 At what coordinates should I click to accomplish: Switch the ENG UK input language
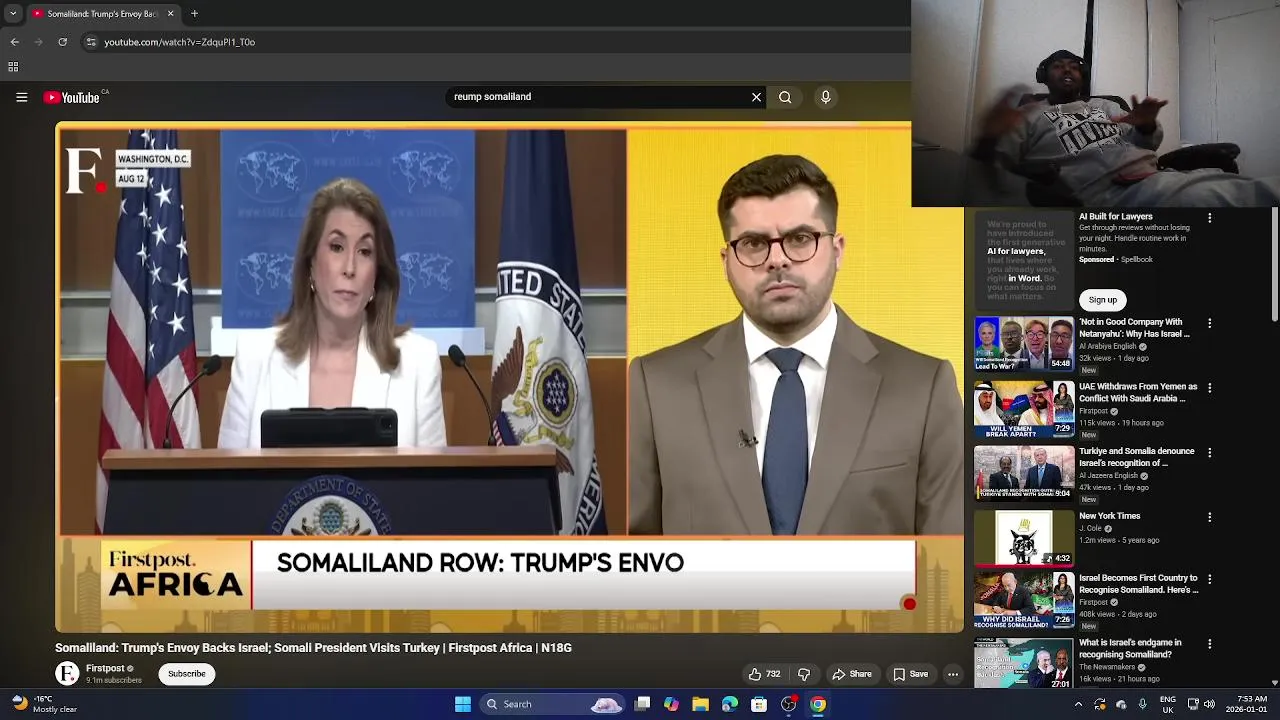point(1168,704)
